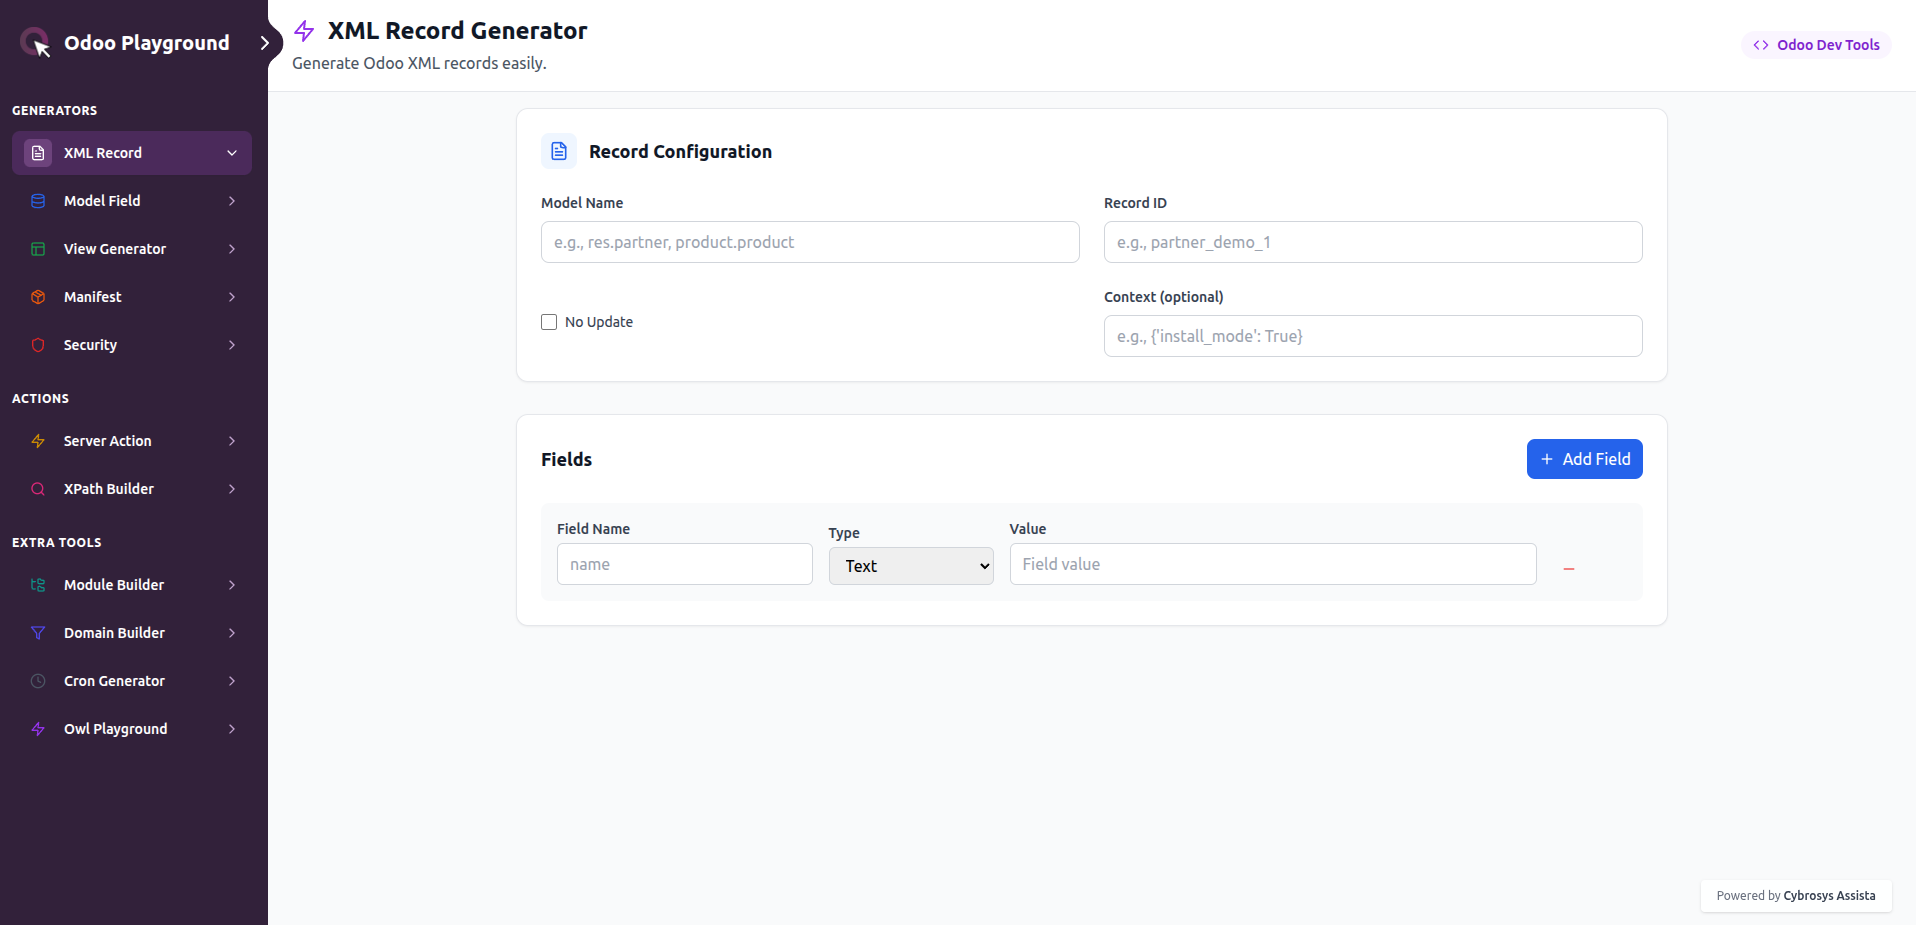Click the Cron Generator clock icon
The width and height of the screenshot is (1916, 925).
pos(37,680)
